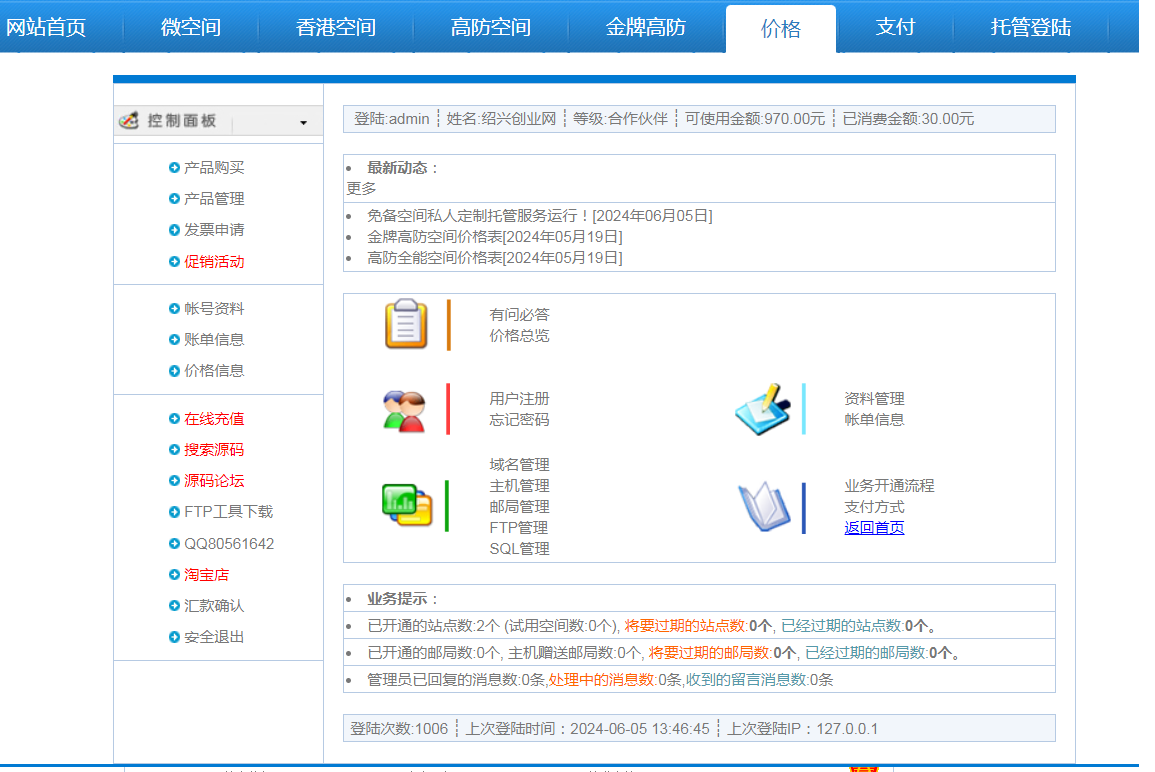This screenshot has height=772, width=1155.
Task: Click the arrow bullet icon beside 安全退出
Action: (x=175, y=637)
